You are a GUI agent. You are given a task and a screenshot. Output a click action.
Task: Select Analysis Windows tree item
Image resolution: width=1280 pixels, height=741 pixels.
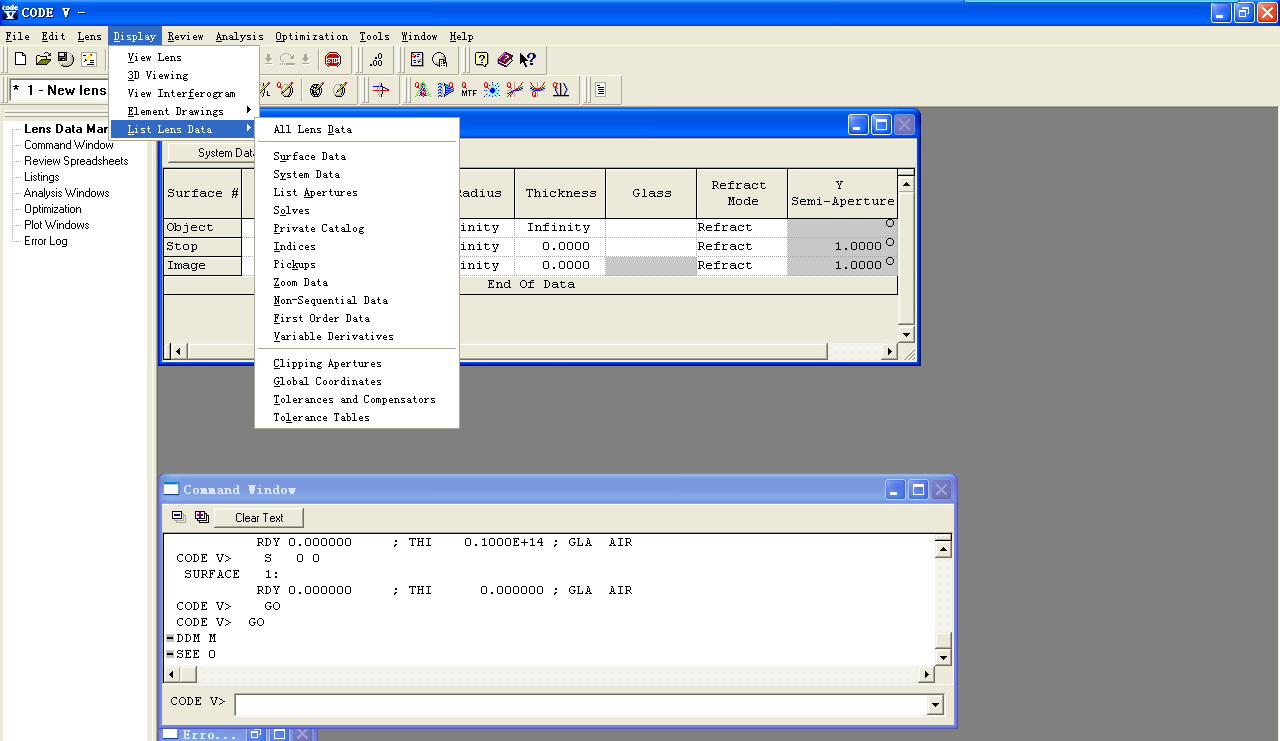click(67, 193)
